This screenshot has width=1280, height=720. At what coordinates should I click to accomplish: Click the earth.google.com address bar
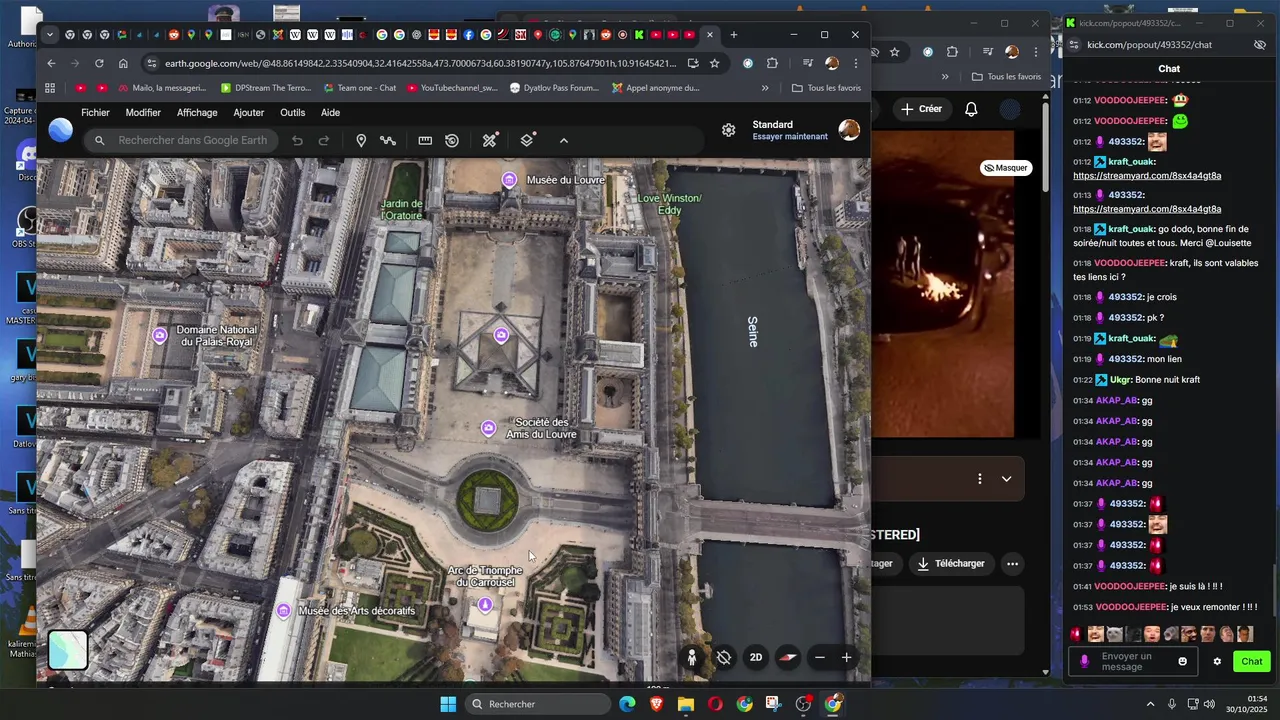pyautogui.click(x=420, y=63)
